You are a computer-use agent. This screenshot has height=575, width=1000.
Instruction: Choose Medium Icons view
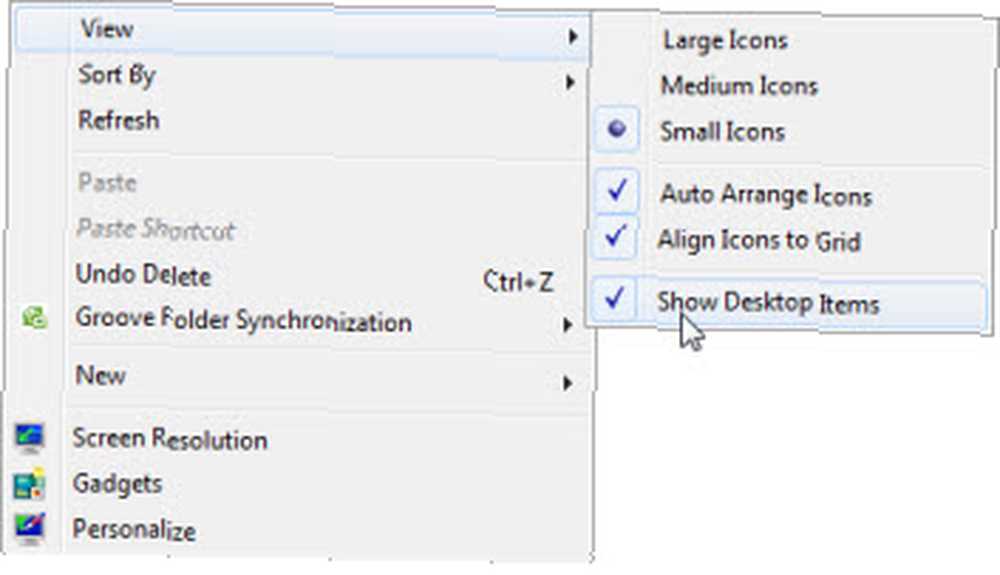[x=739, y=86]
